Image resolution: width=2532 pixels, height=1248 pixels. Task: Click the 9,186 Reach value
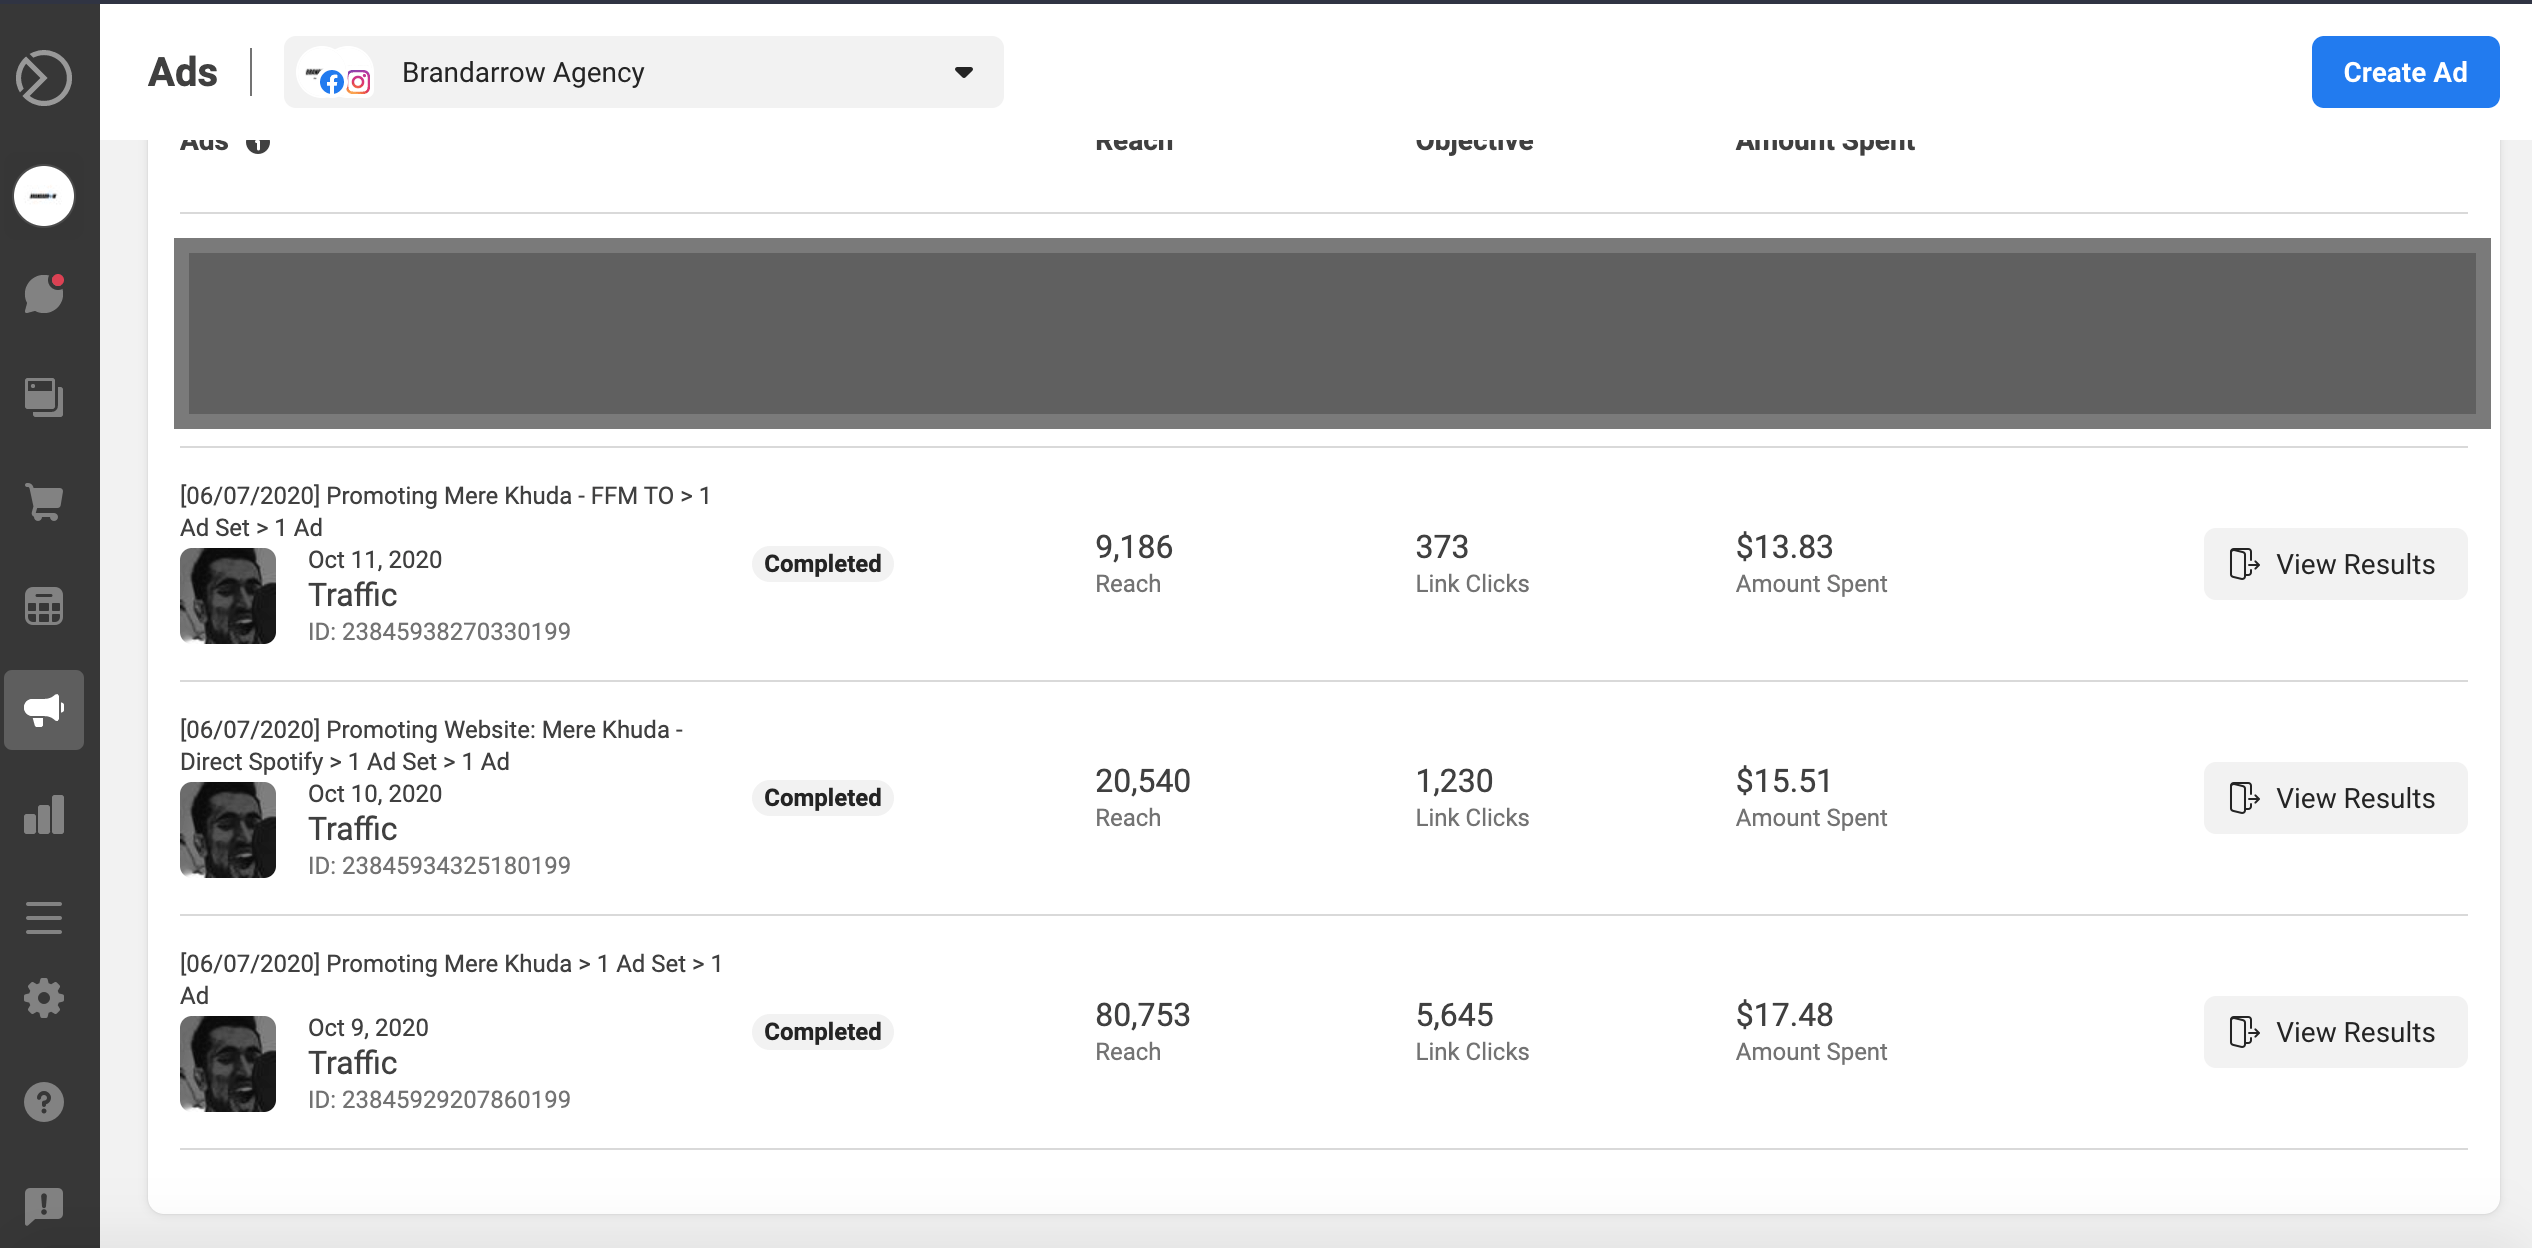[1134, 547]
